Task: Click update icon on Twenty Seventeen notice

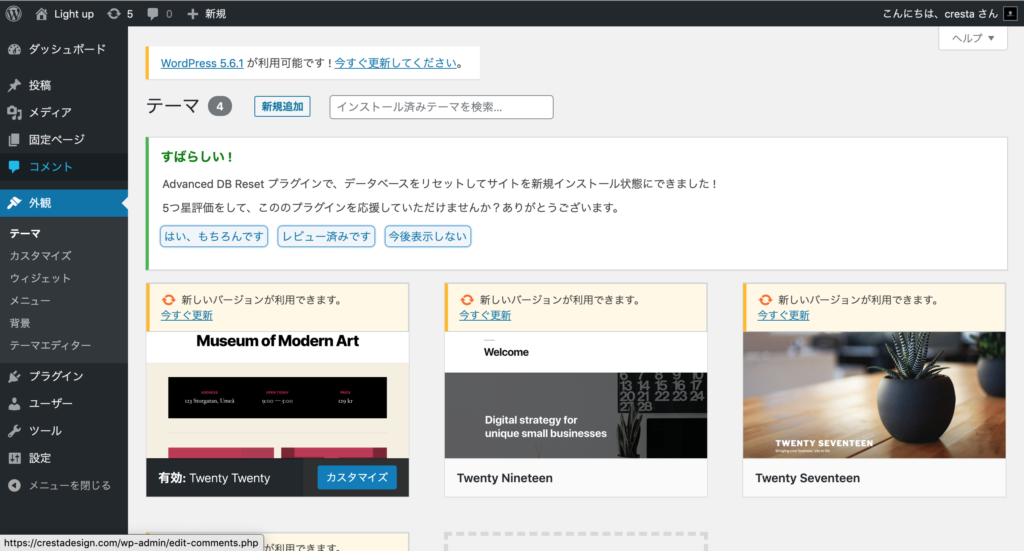Action: tap(765, 300)
